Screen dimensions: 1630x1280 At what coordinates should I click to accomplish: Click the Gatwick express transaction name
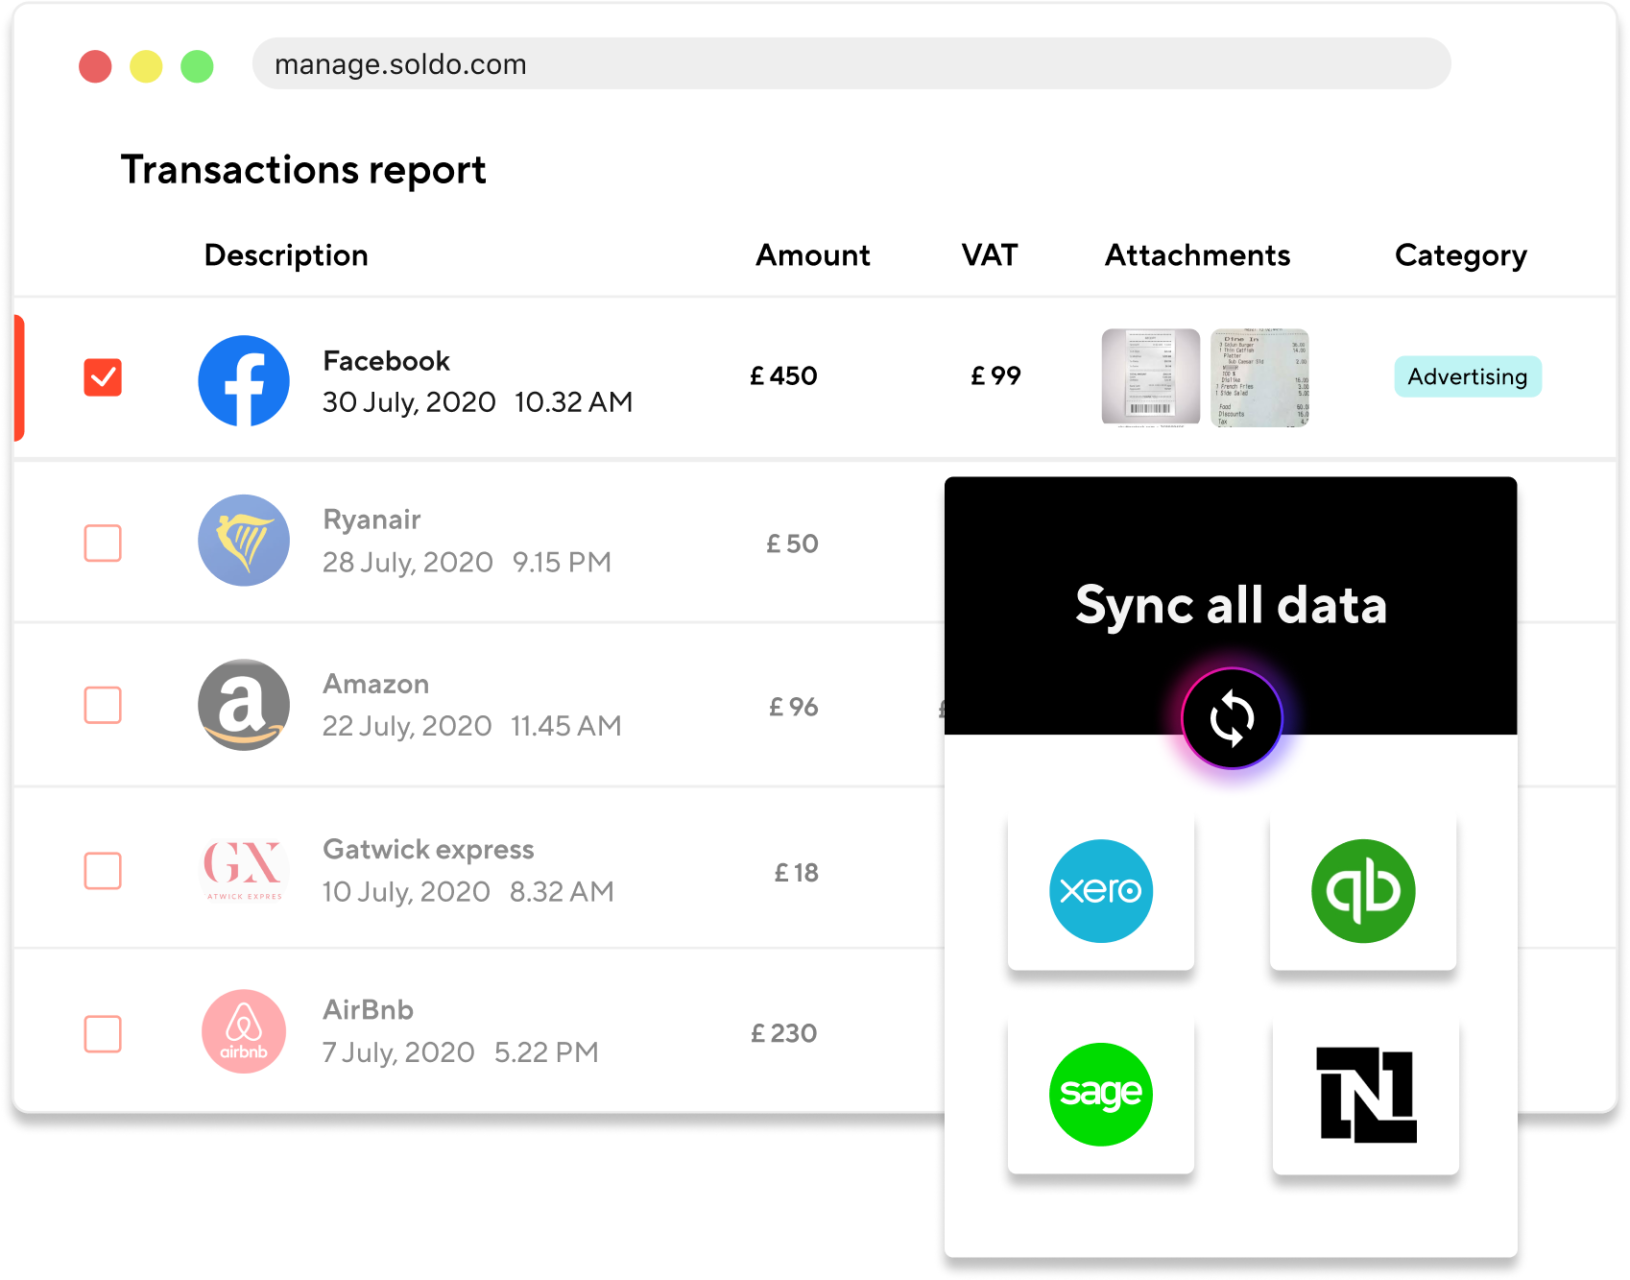[x=428, y=849]
